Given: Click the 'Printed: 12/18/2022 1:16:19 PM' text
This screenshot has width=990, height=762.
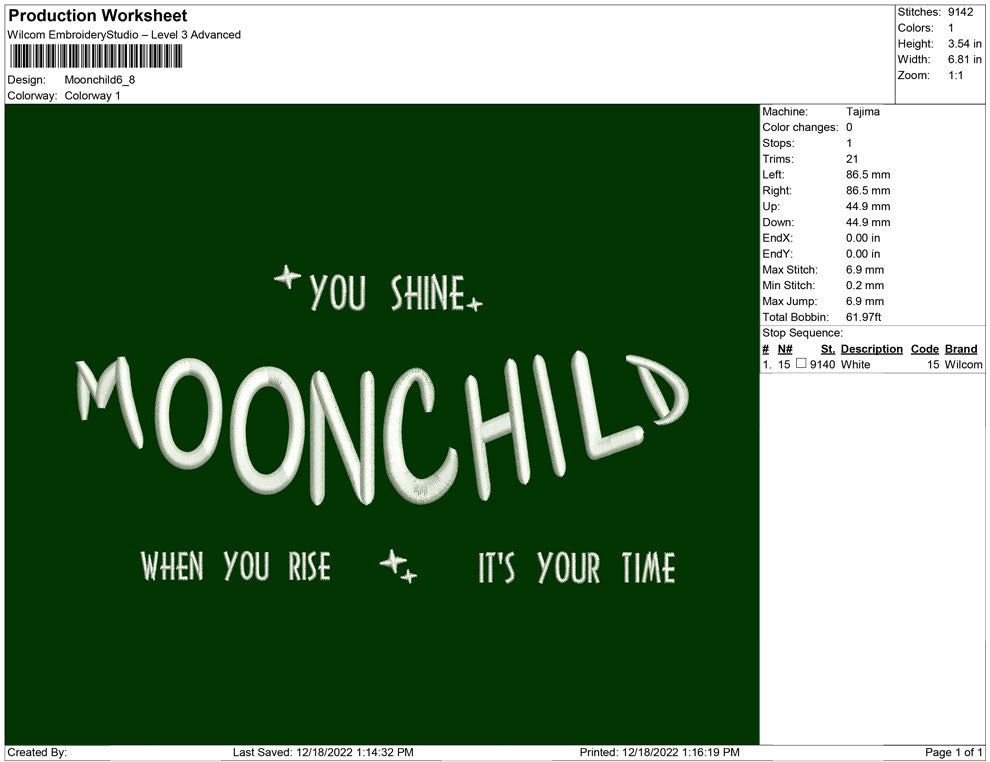Looking at the screenshot, I should pyautogui.click(x=659, y=753).
